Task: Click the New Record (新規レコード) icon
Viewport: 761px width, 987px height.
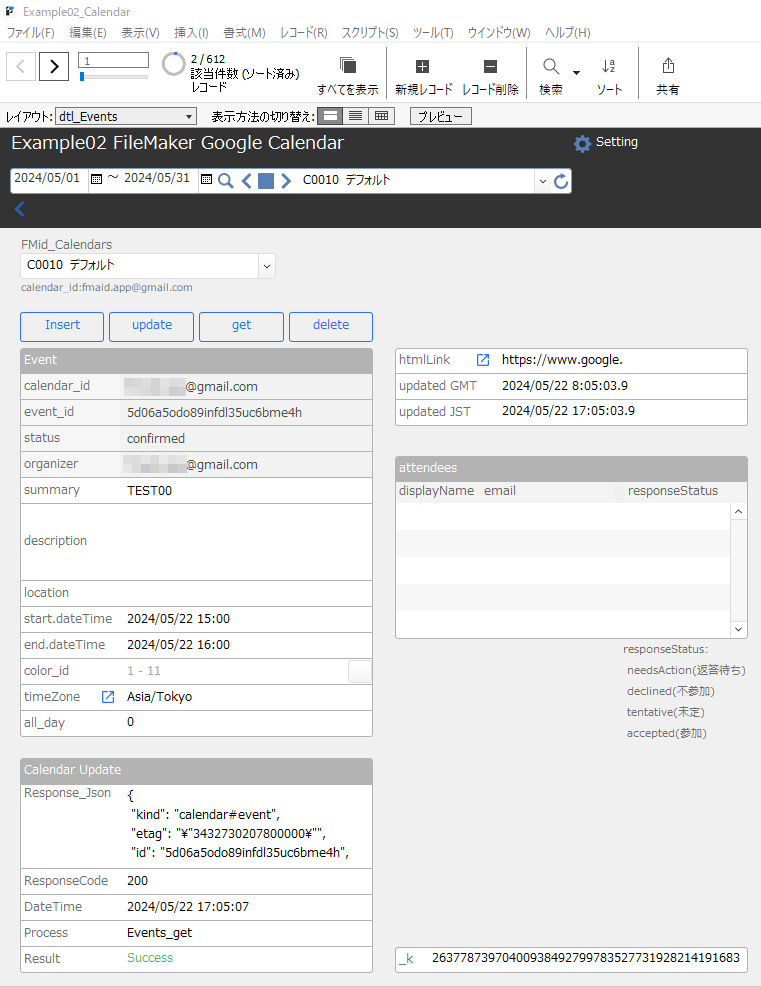Action: pos(423,67)
